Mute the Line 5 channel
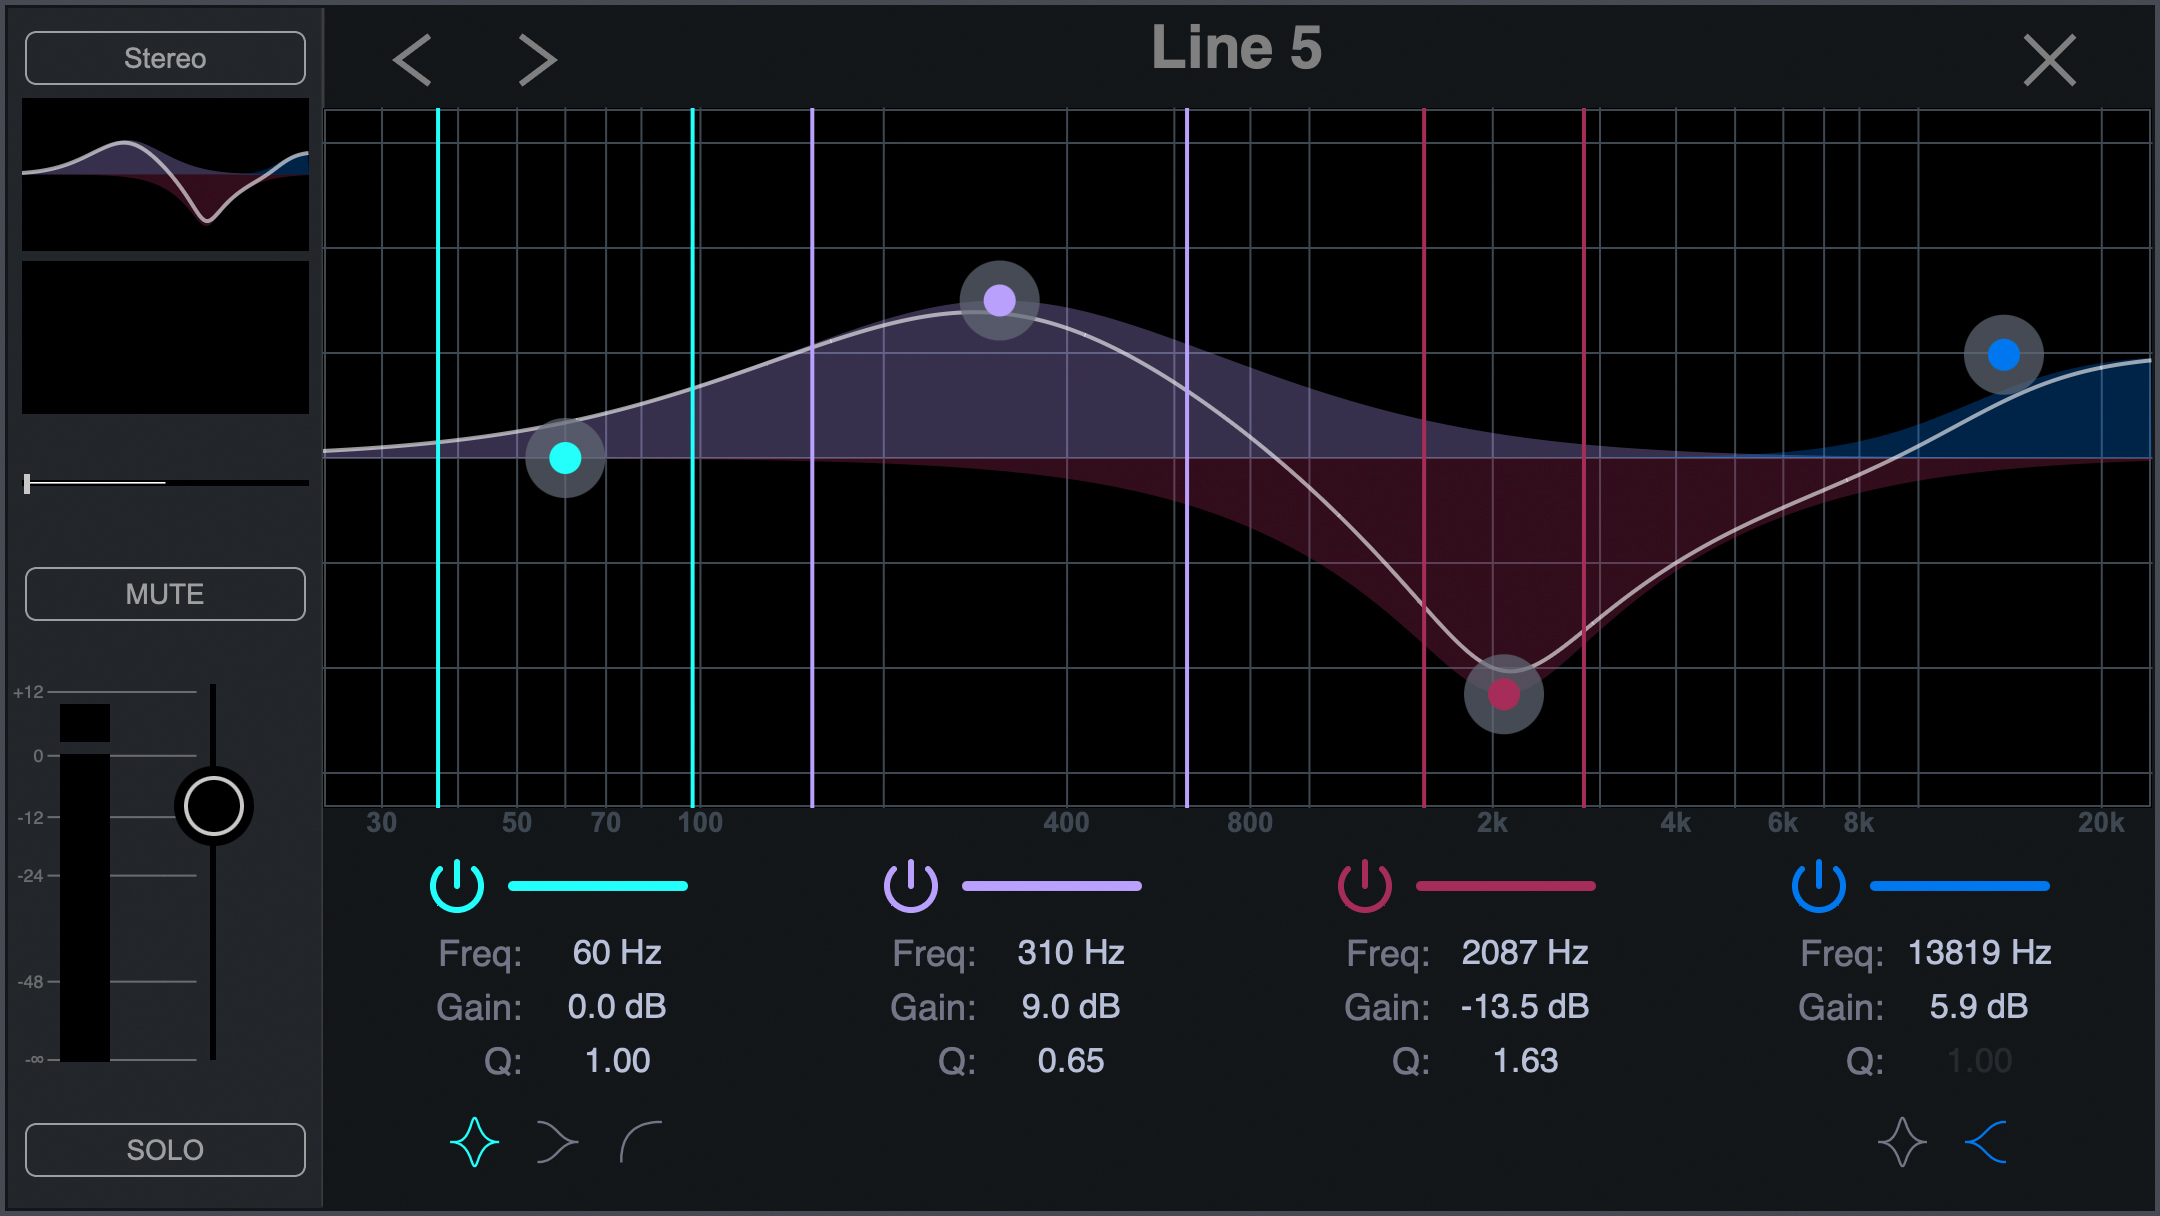 pyautogui.click(x=165, y=594)
